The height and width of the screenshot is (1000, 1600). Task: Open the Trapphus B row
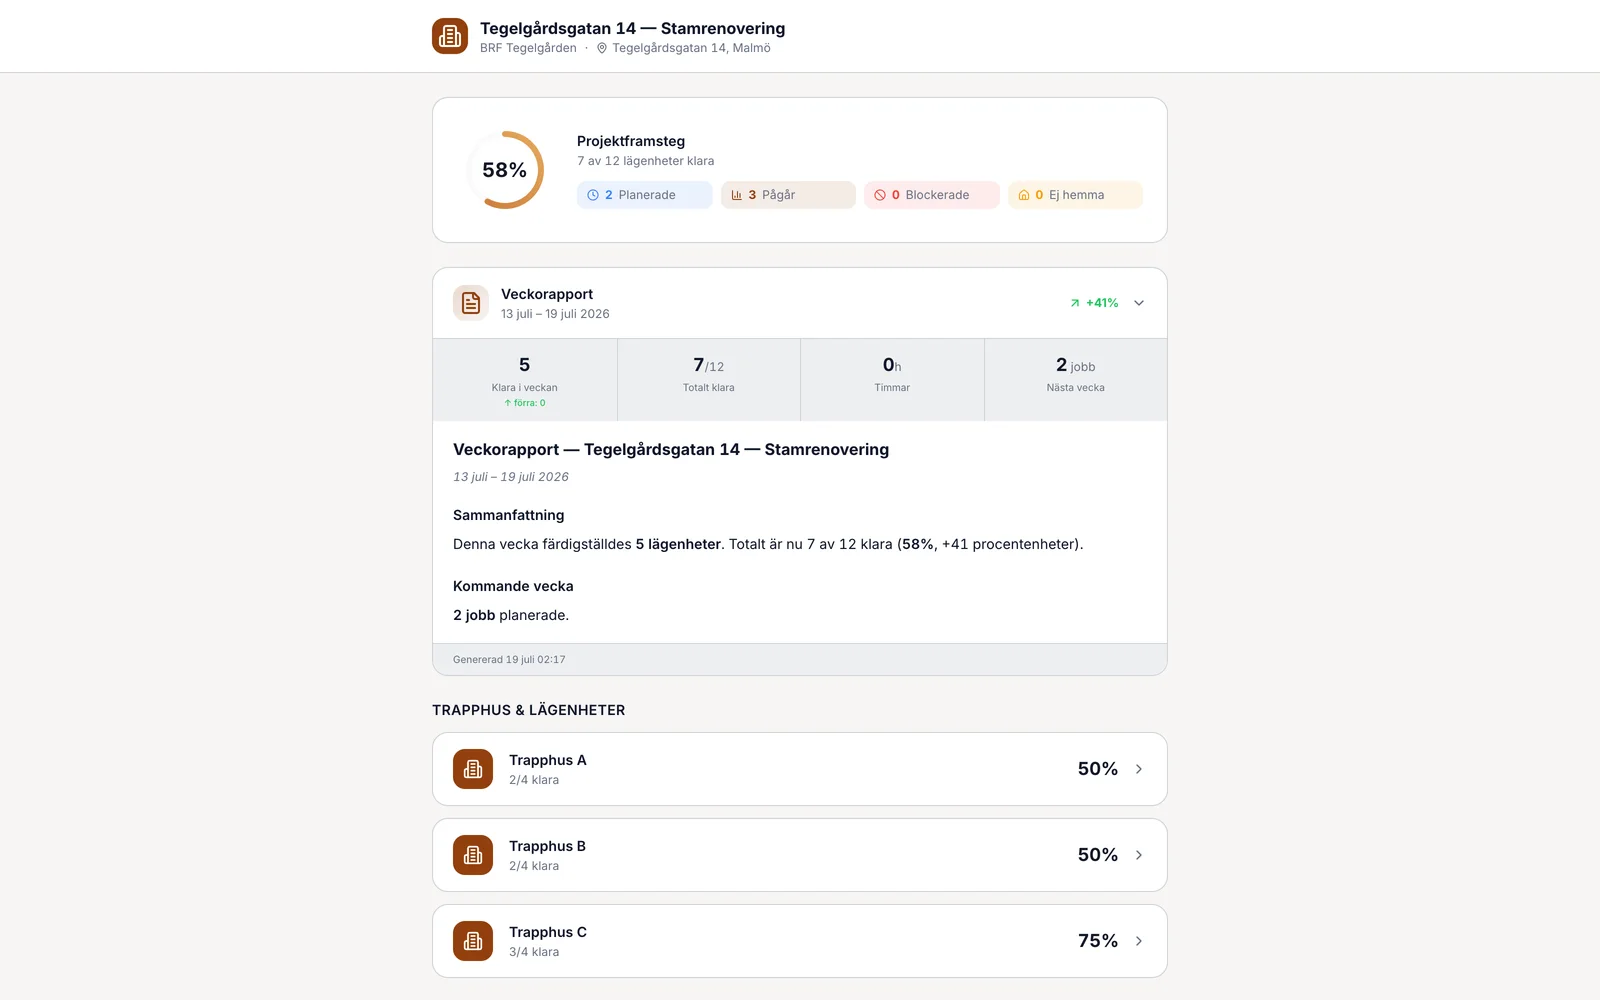(x=800, y=855)
